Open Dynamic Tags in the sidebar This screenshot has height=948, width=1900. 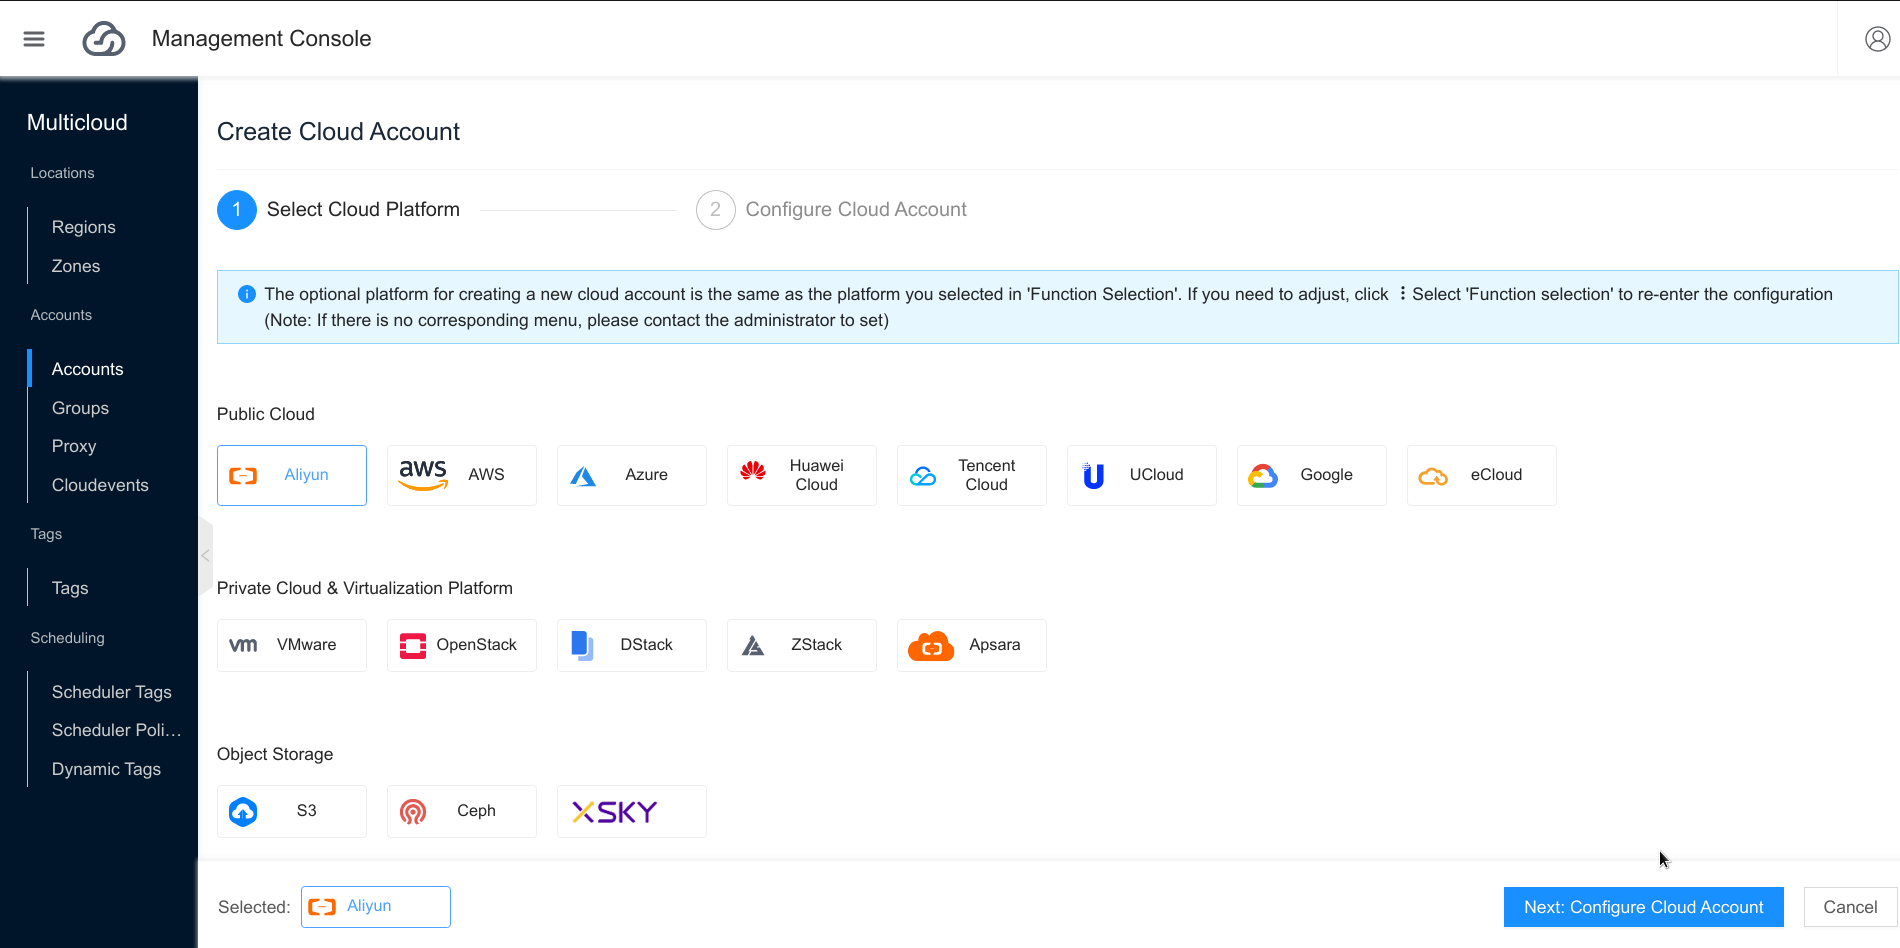click(x=106, y=769)
